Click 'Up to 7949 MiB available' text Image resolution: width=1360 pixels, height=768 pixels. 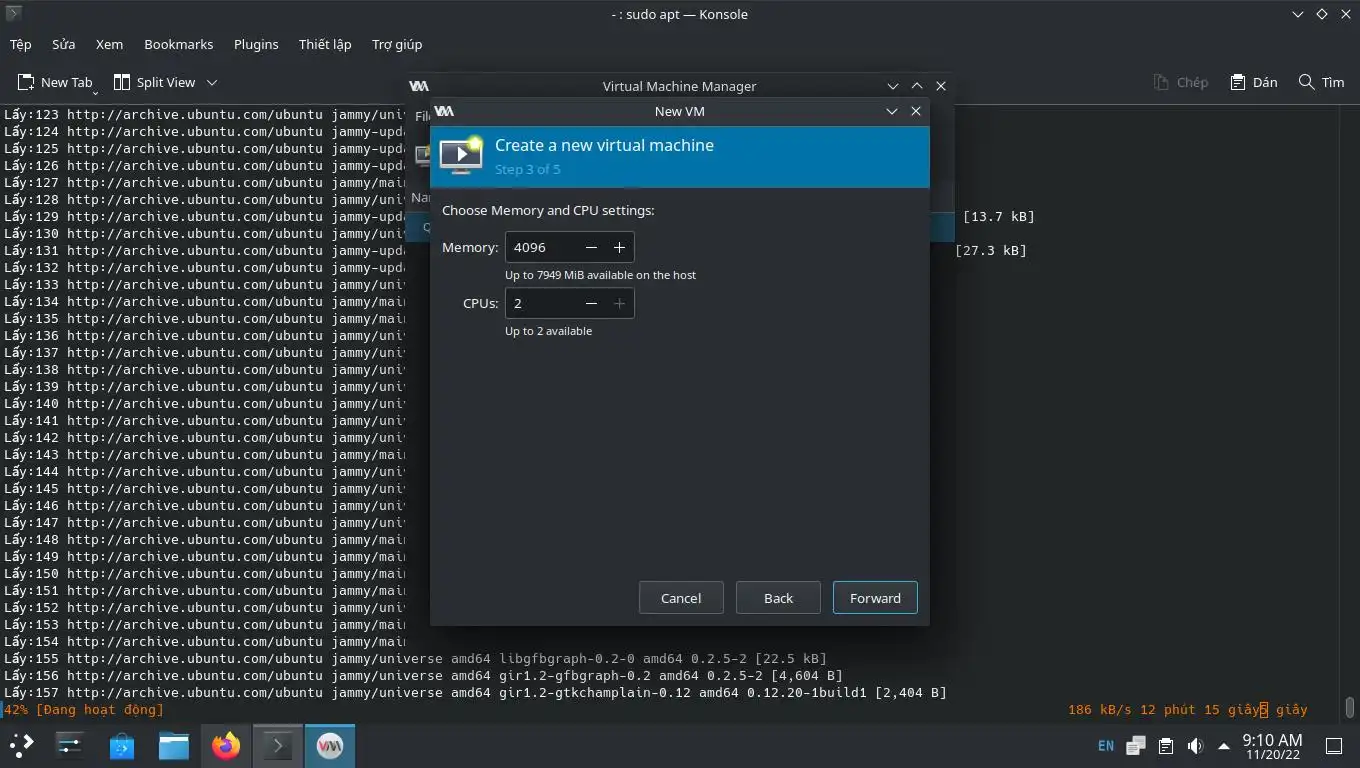(600, 275)
